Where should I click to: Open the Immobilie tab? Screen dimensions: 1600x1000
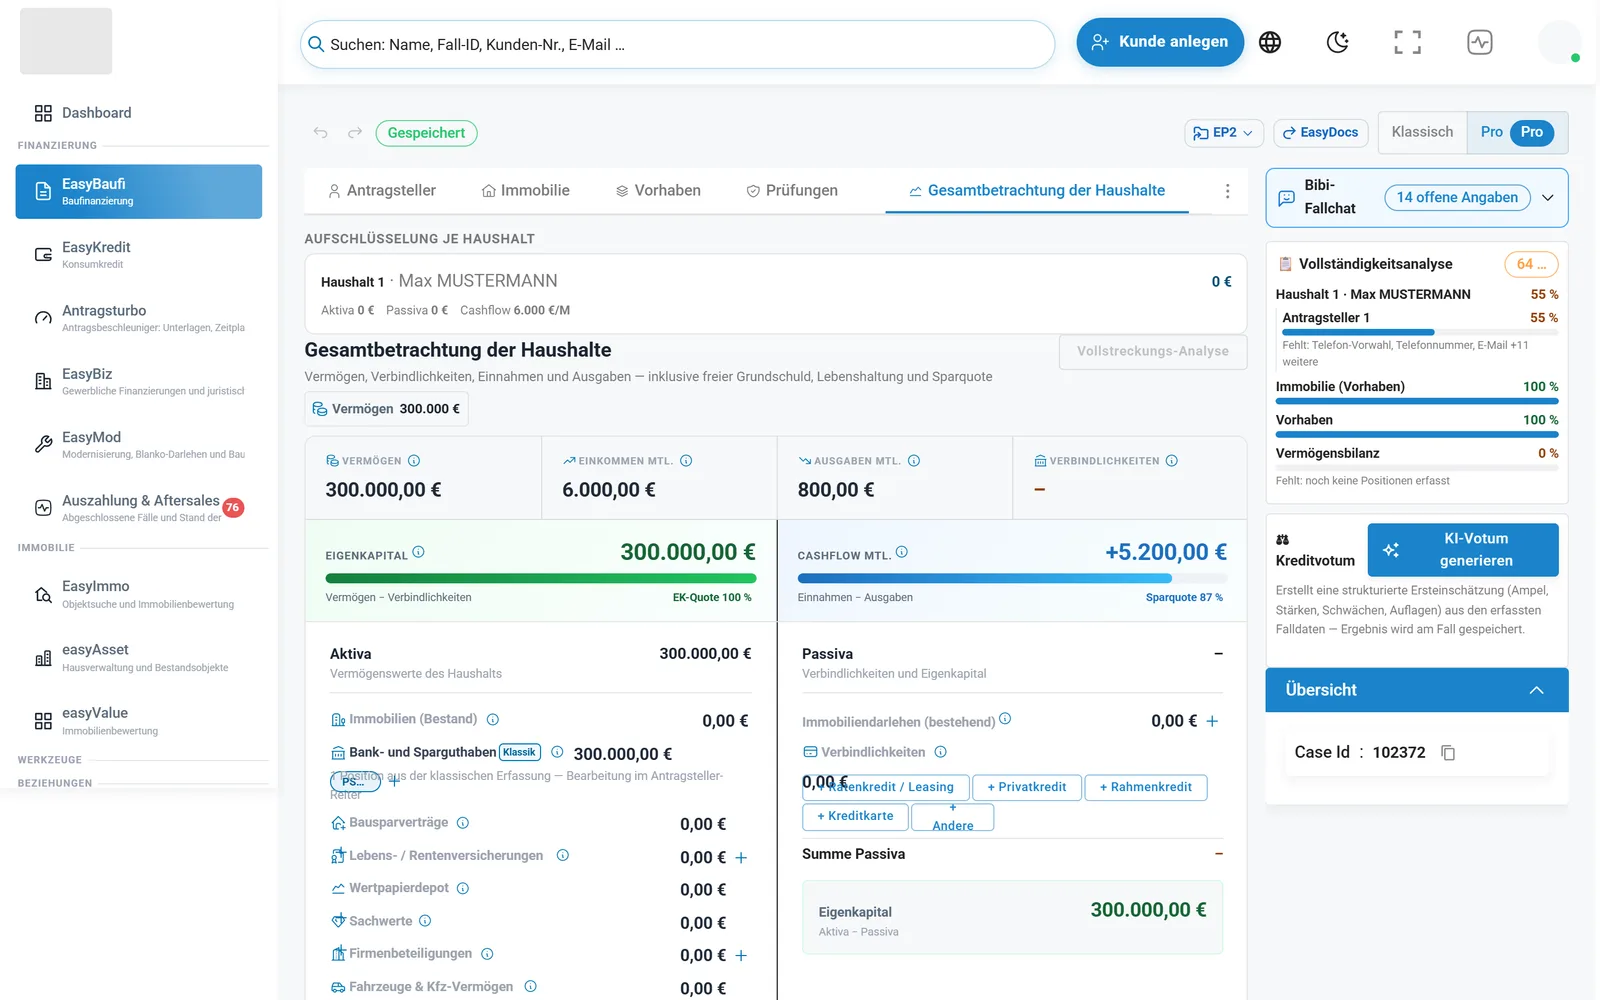(525, 191)
